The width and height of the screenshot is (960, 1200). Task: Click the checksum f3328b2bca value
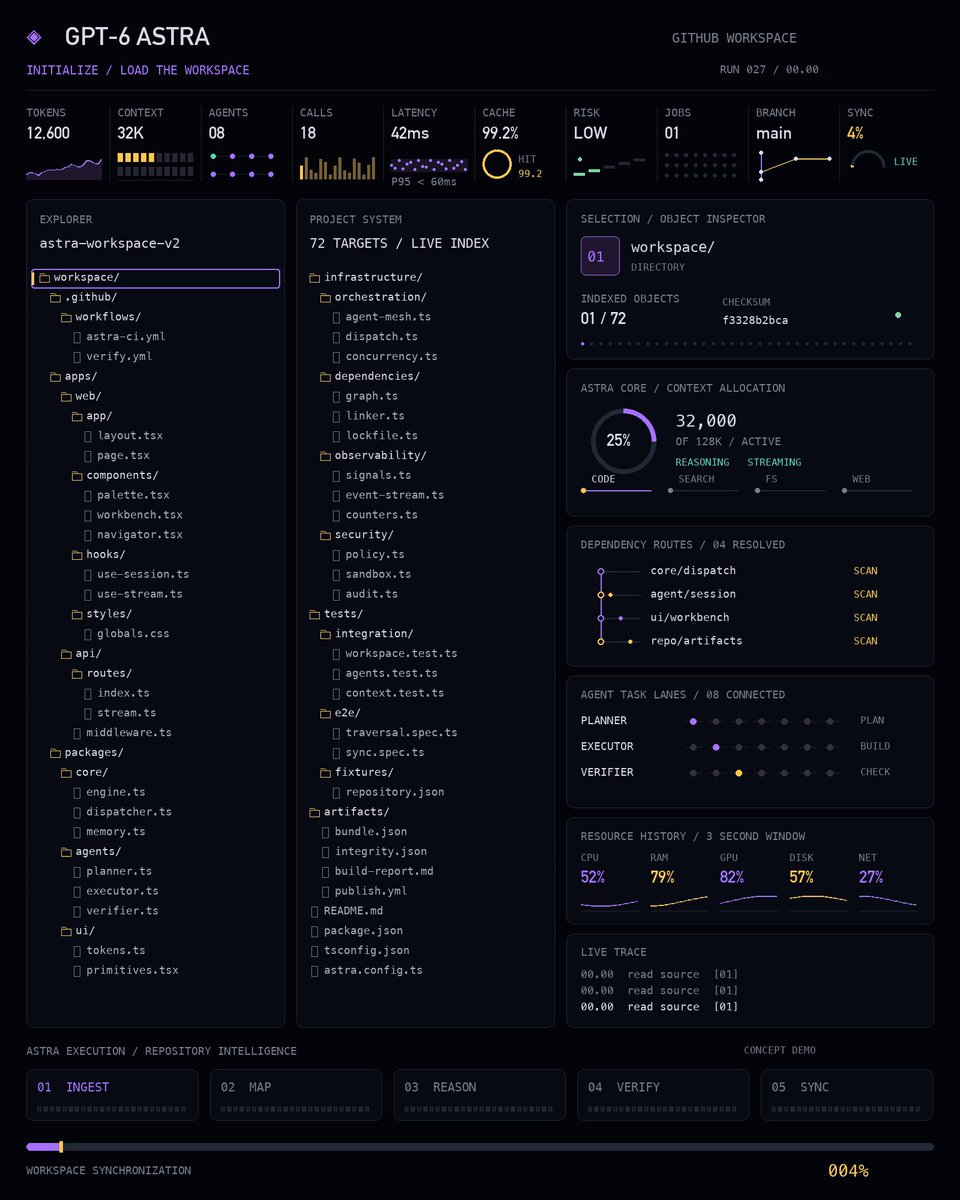click(x=755, y=320)
